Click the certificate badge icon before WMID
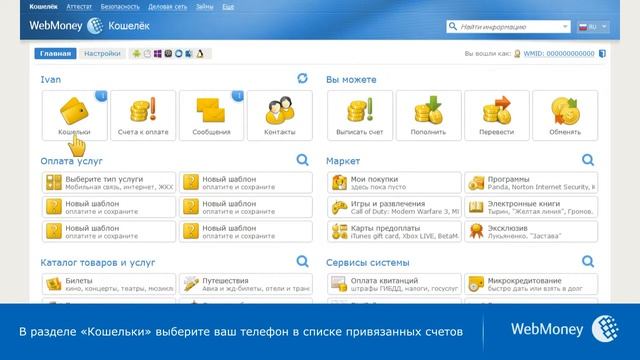Viewport: 640px width, 360px height. point(517,53)
